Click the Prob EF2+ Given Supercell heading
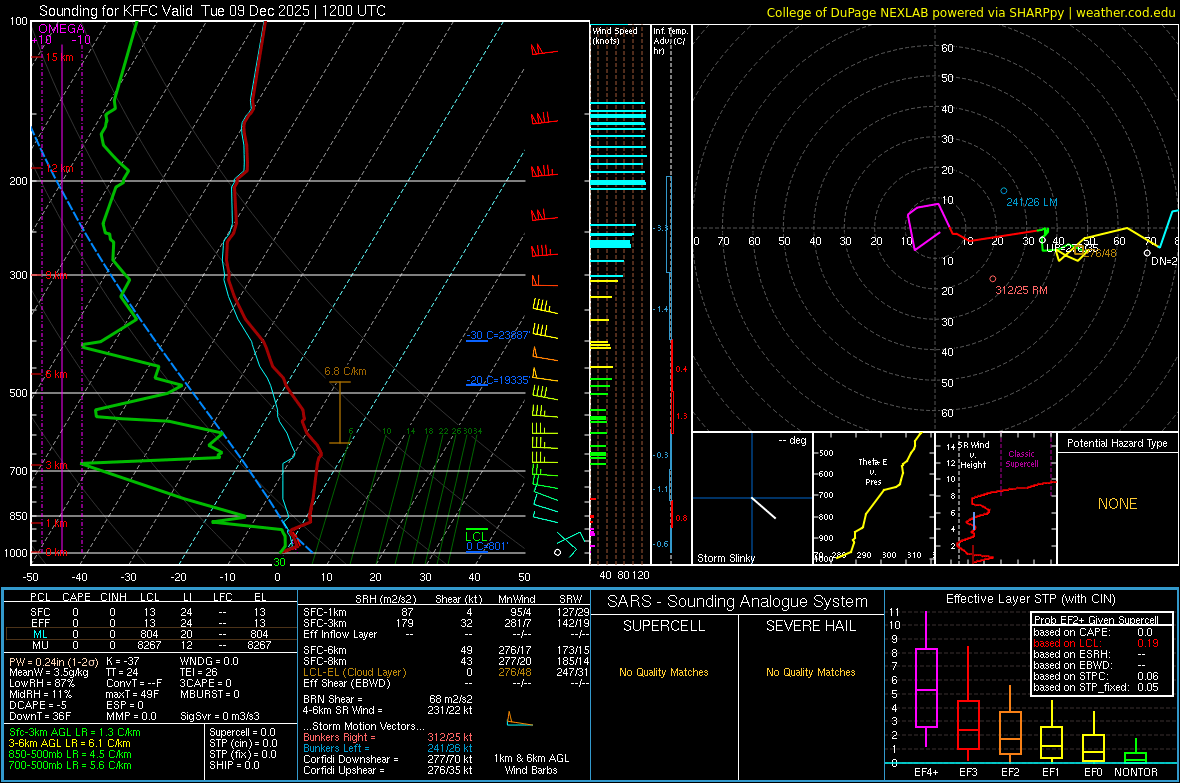Image resolution: width=1180 pixels, height=783 pixels. [x=1096, y=620]
